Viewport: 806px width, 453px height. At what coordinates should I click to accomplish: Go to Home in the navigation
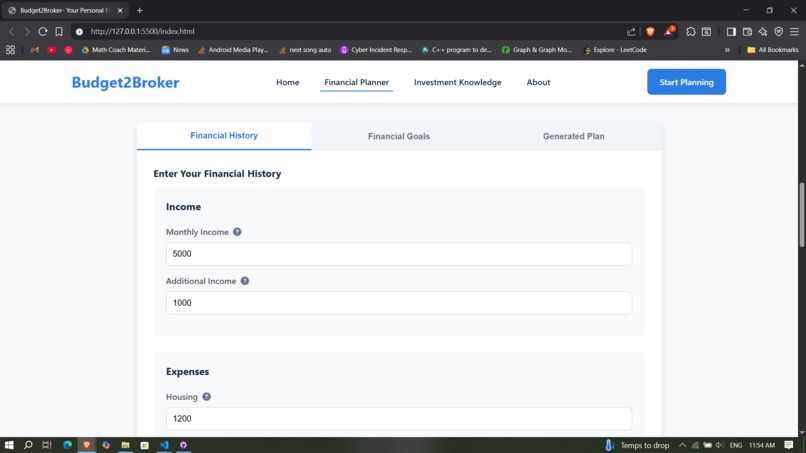[x=287, y=82]
